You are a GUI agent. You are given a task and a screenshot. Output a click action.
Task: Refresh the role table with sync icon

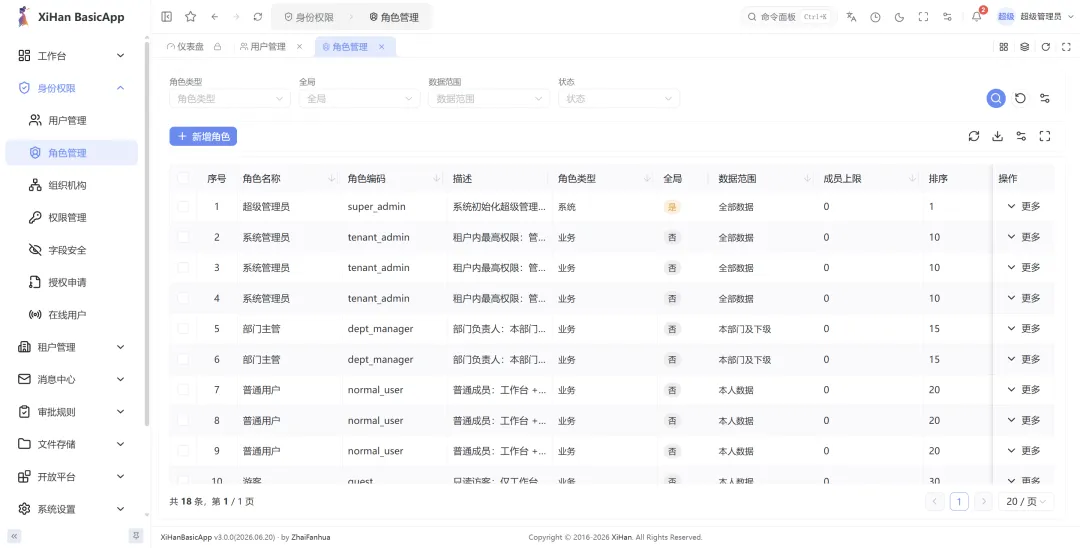coord(974,136)
